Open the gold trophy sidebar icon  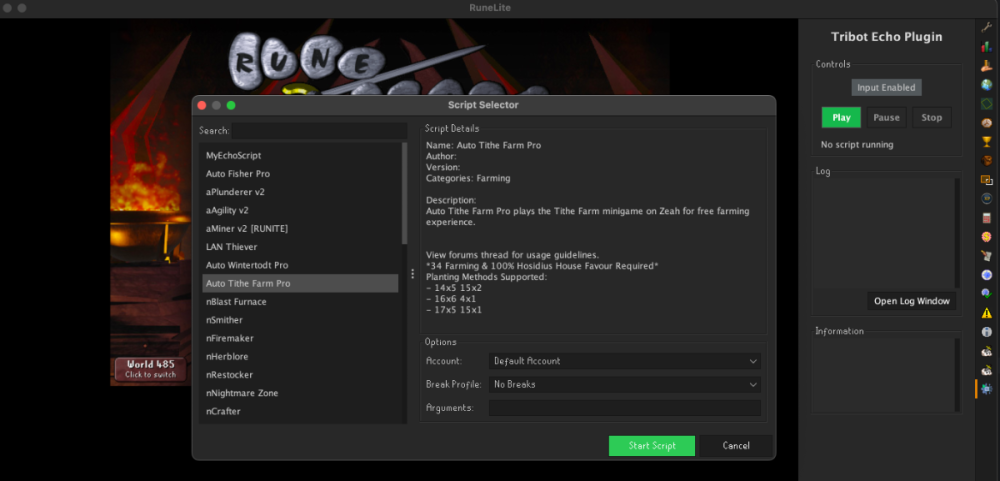click(987, 141)
